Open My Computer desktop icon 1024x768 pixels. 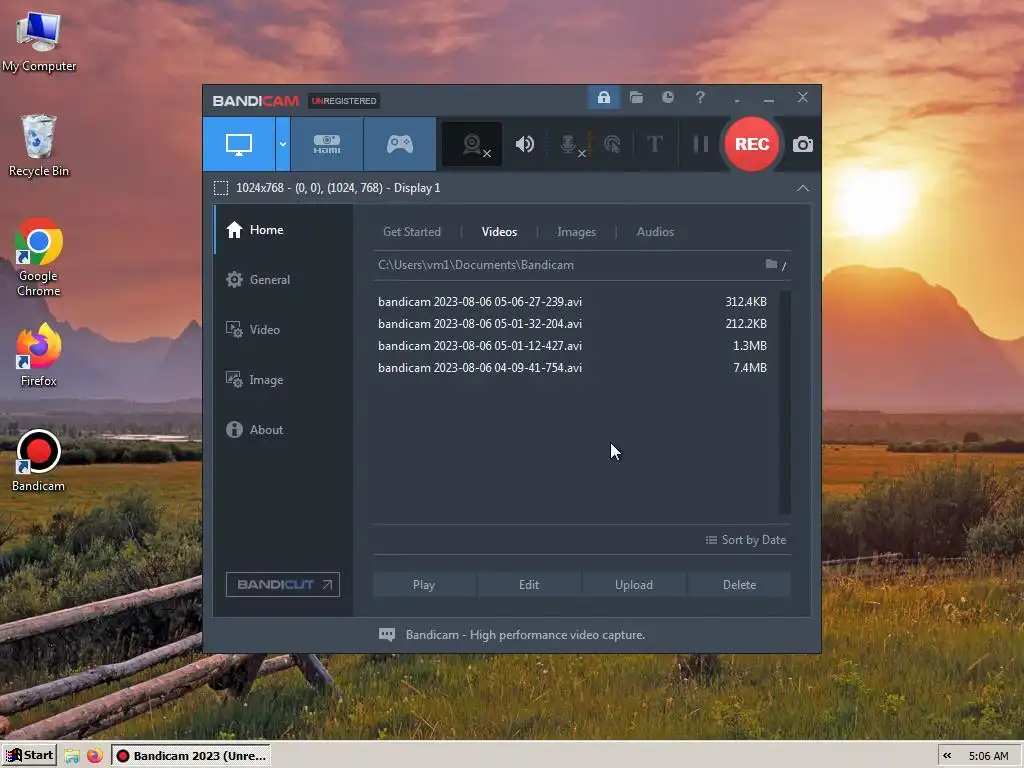pos(39,42)
